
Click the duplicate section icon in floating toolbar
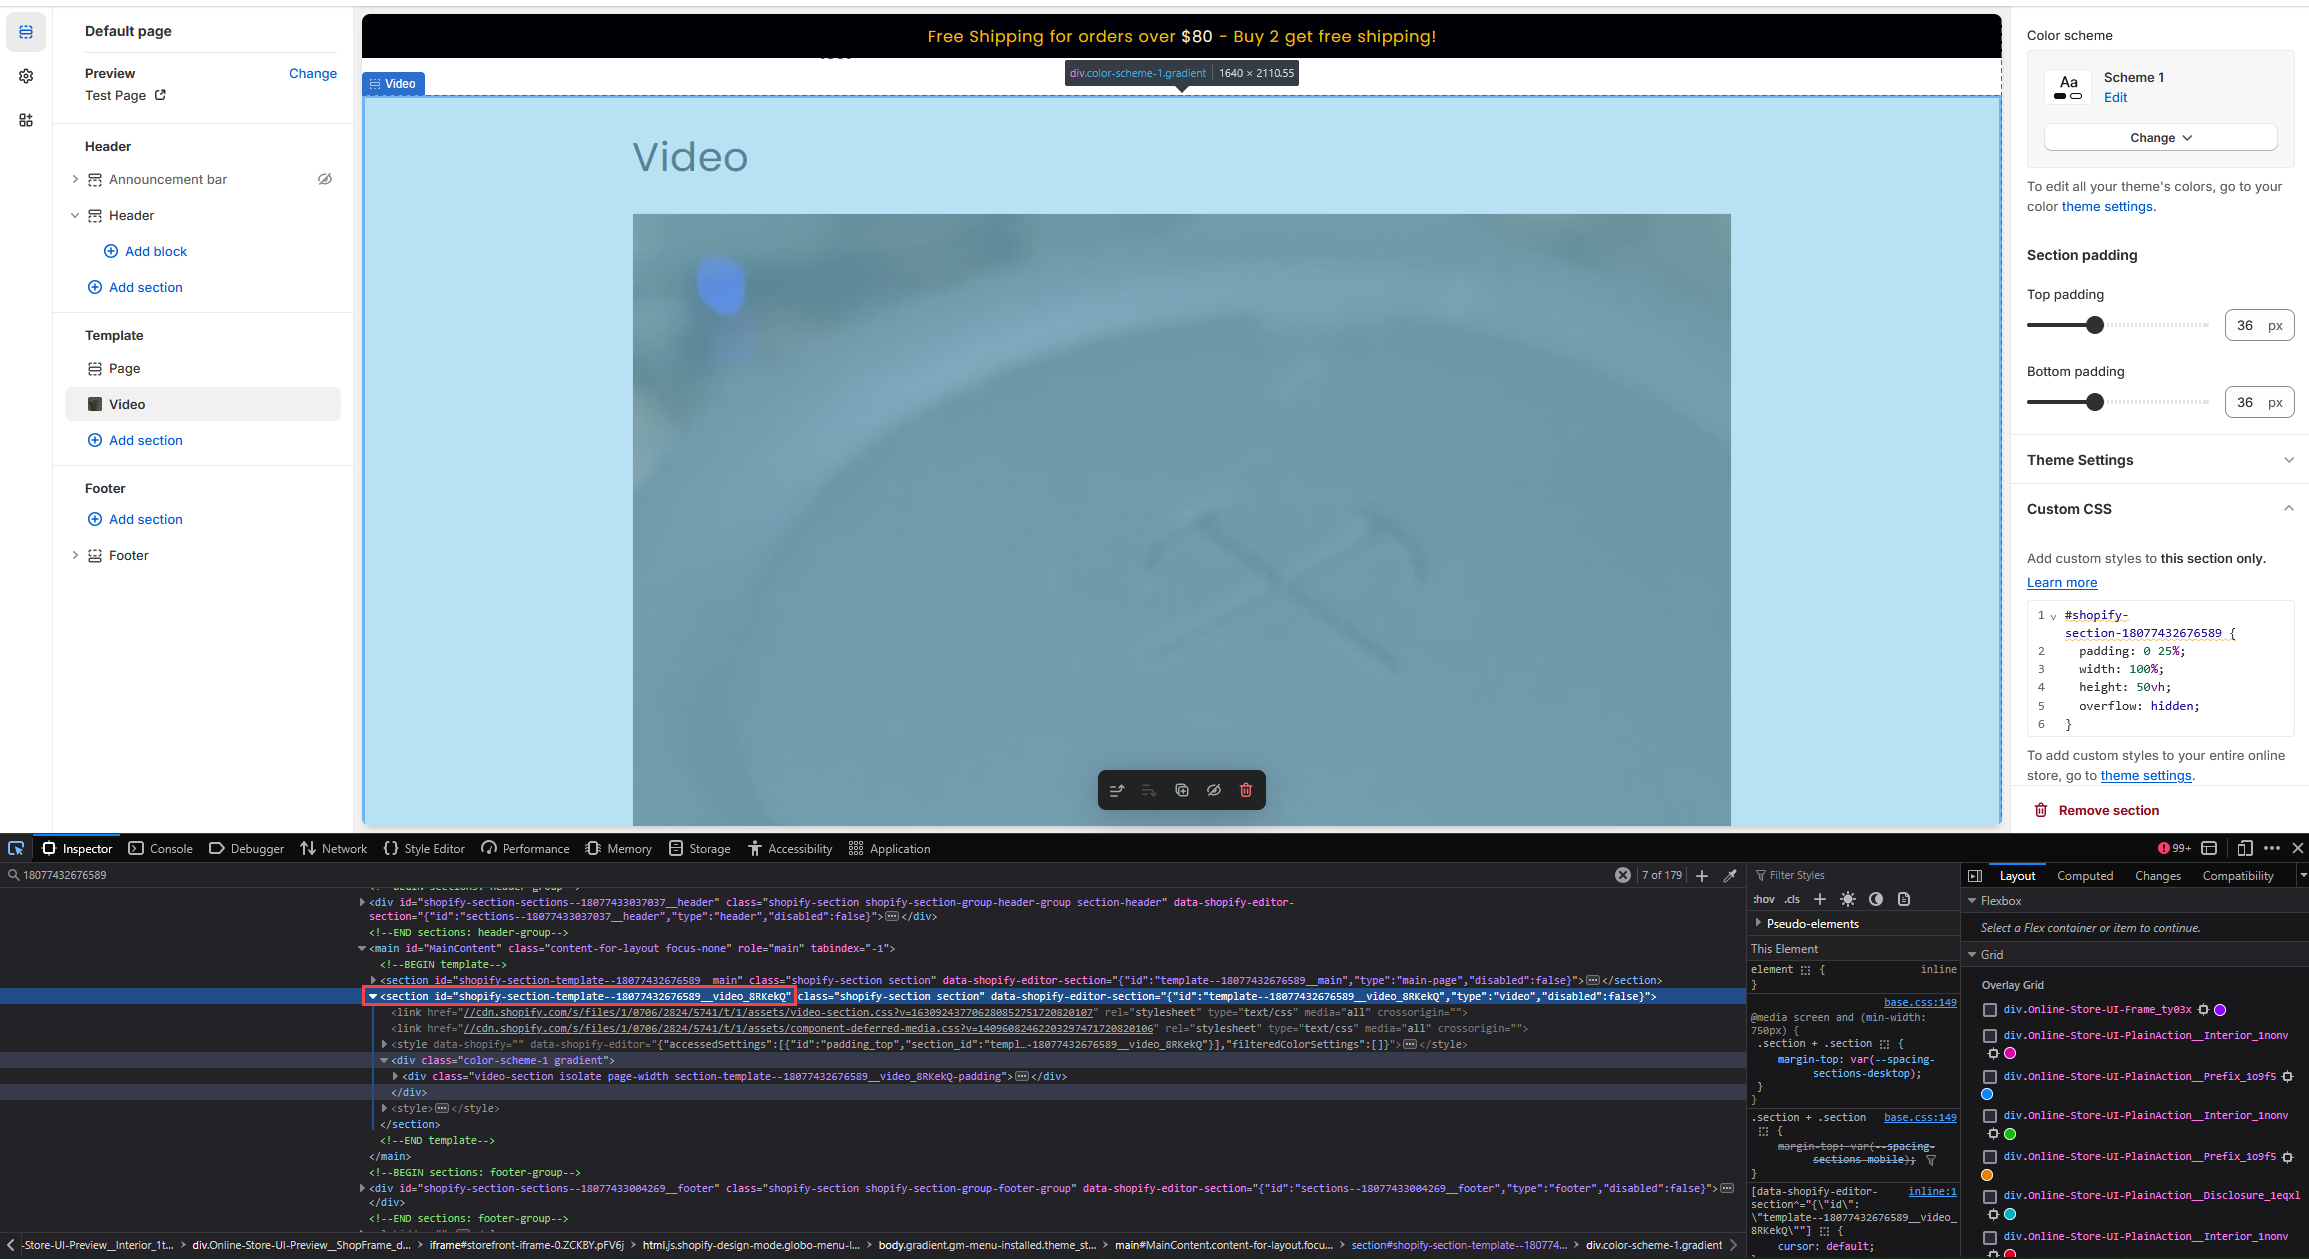click(x=1181, y=790)
